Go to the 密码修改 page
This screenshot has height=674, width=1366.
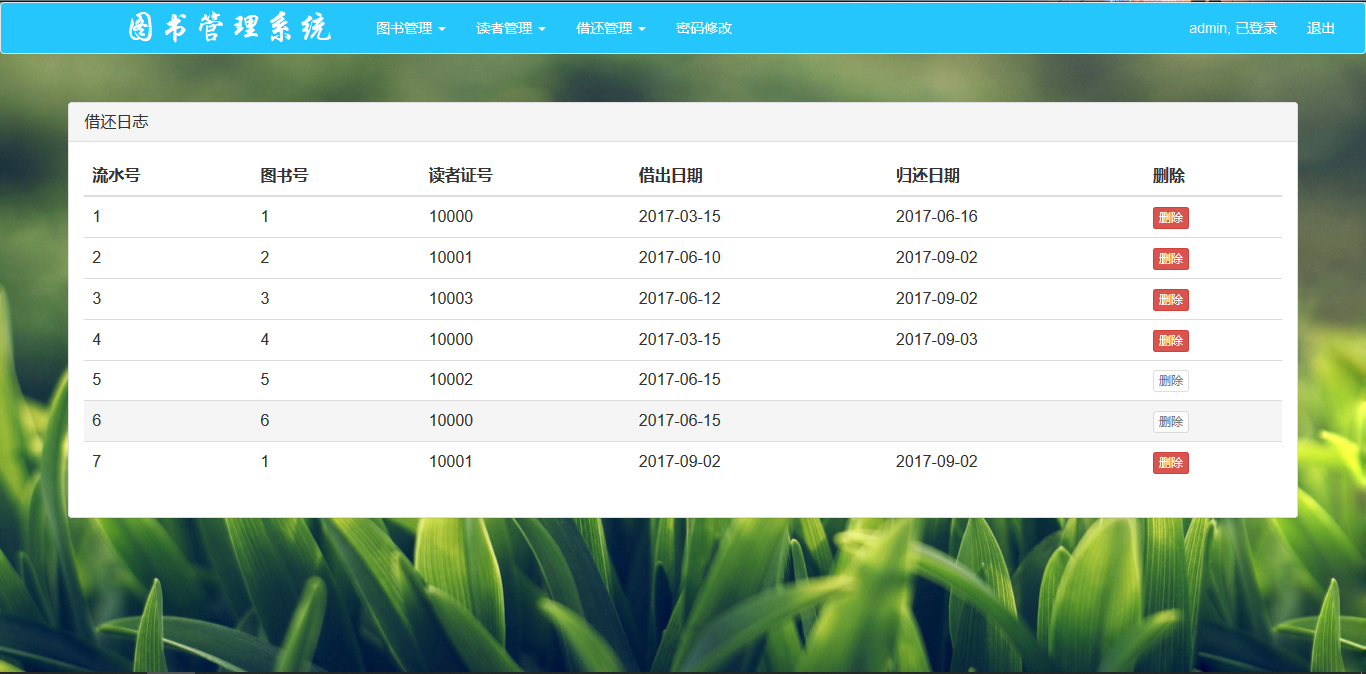point(704,28)
